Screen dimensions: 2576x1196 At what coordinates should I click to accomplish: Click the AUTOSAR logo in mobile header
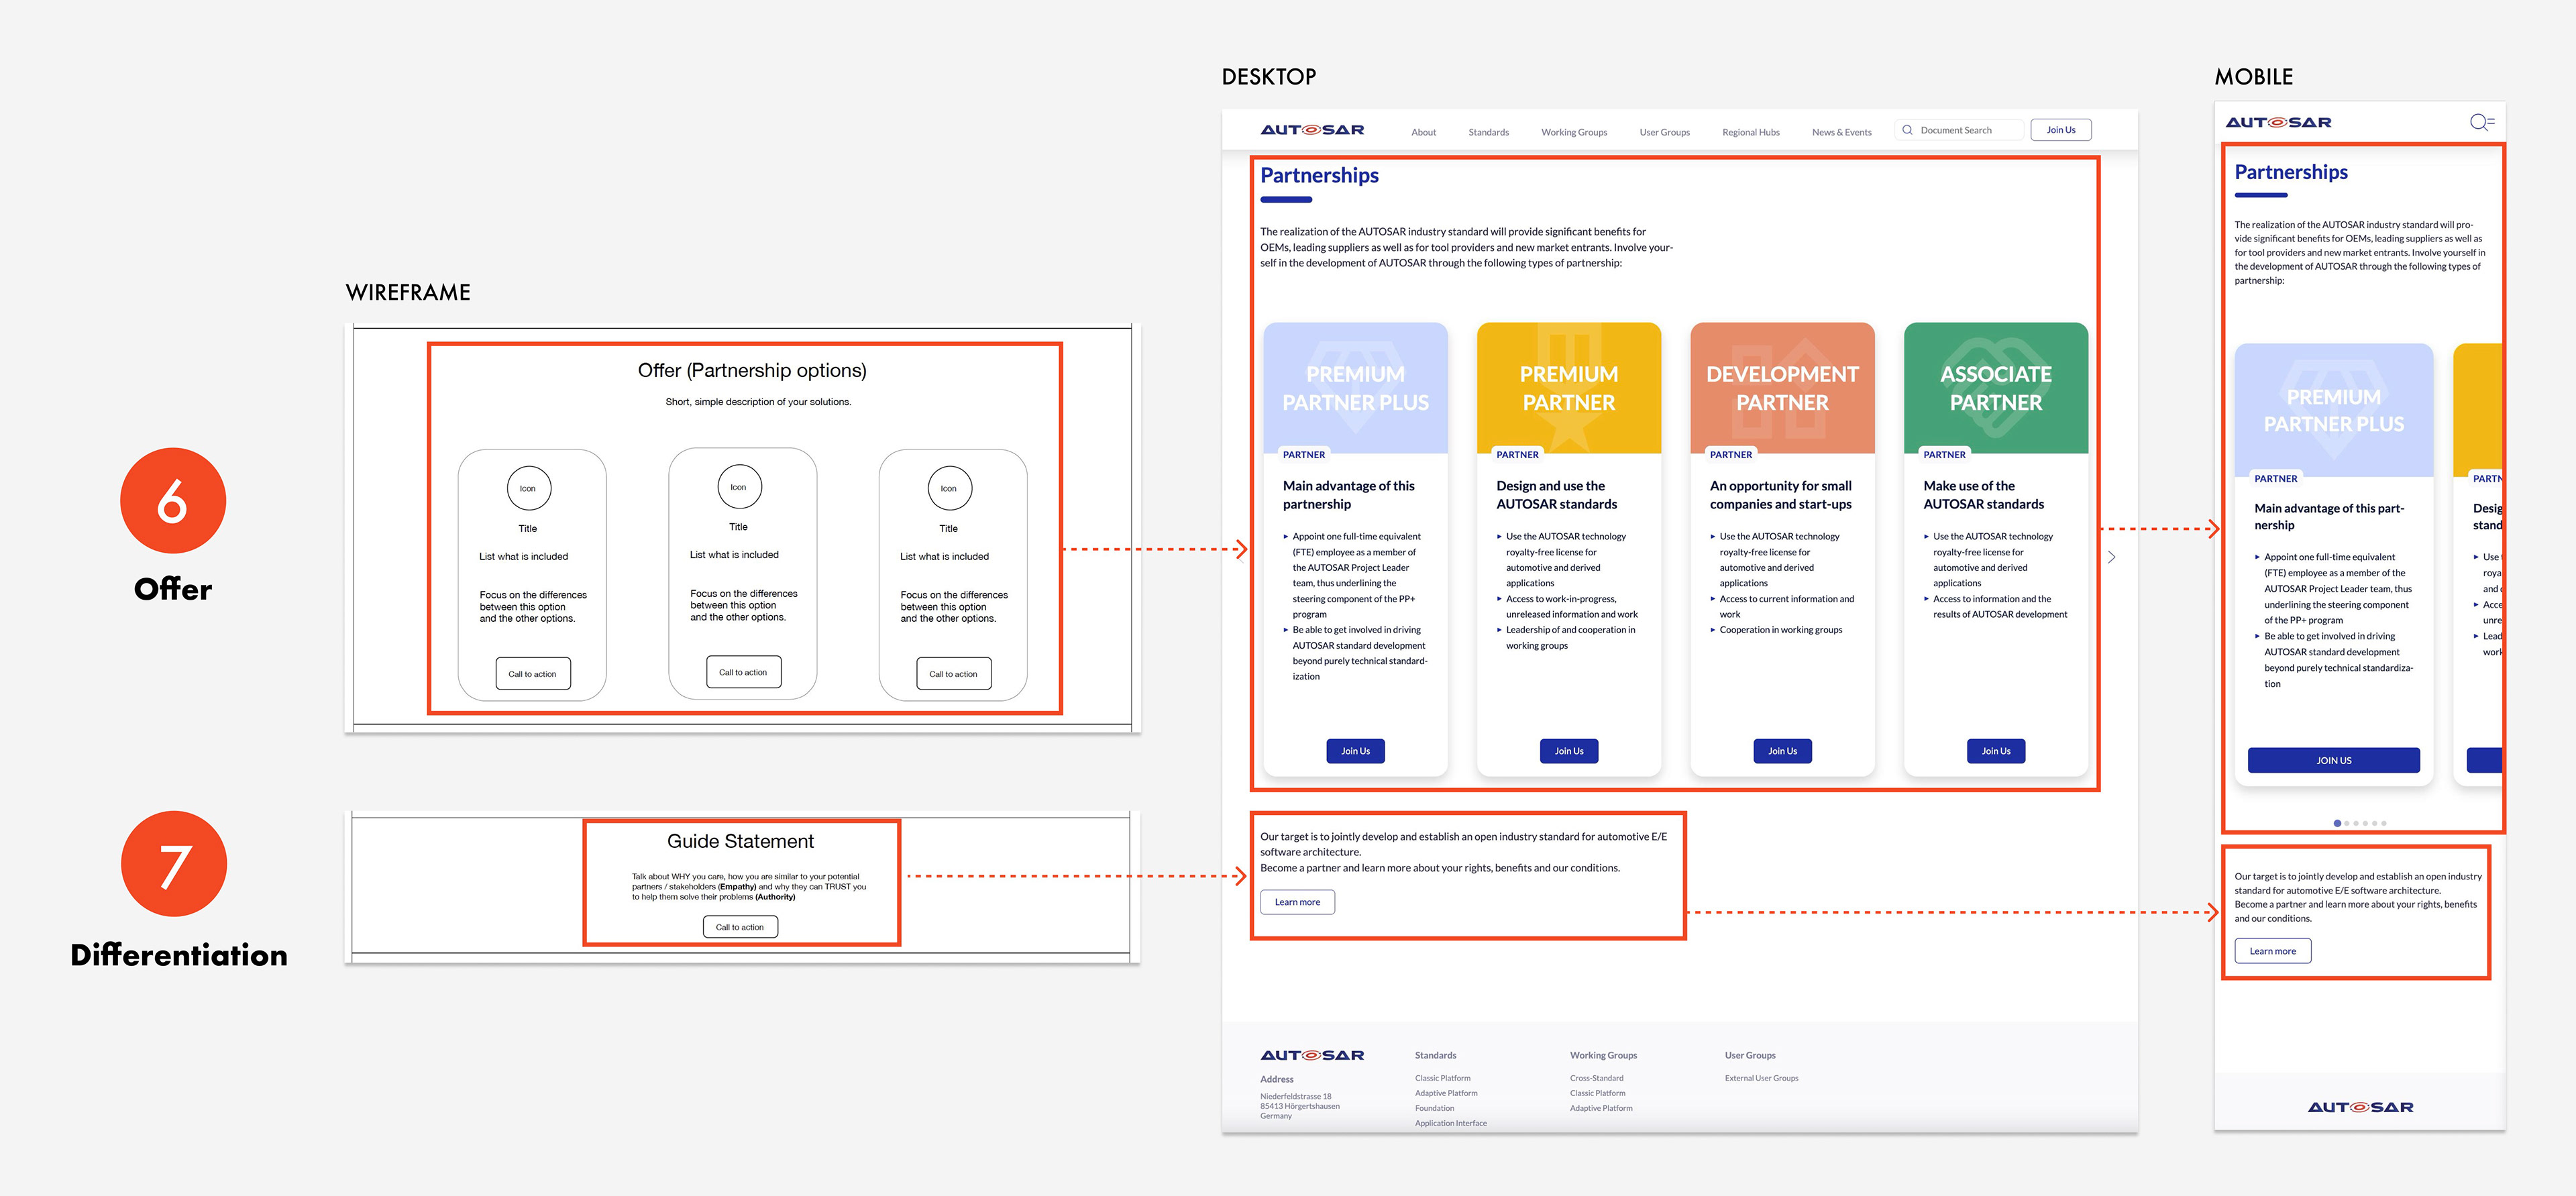(2278, 122)
